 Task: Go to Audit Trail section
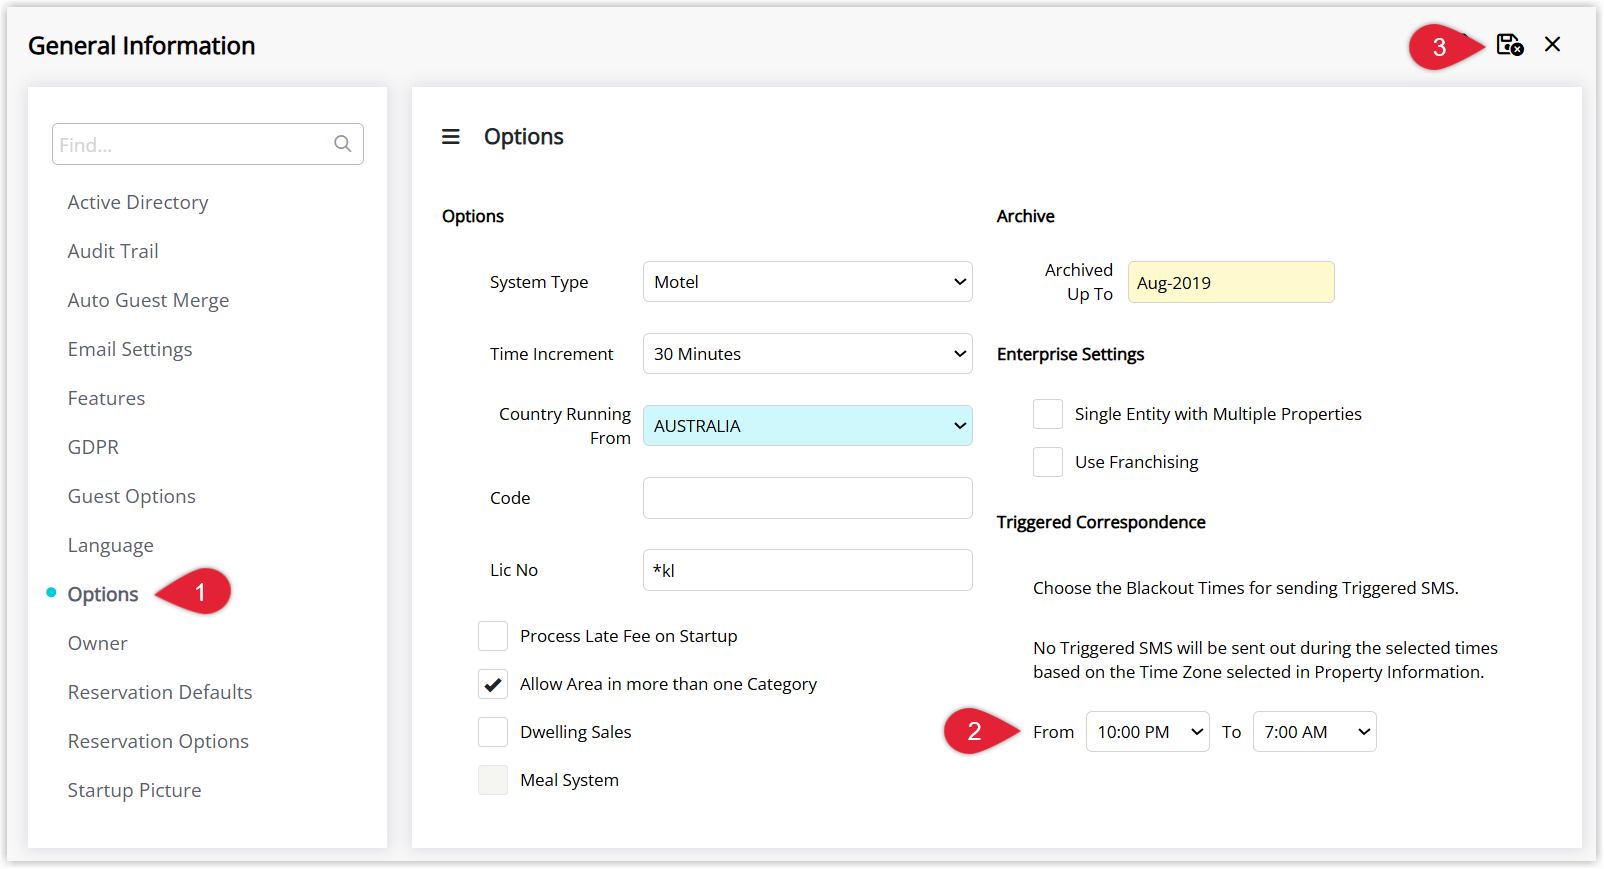pos(113,251)
